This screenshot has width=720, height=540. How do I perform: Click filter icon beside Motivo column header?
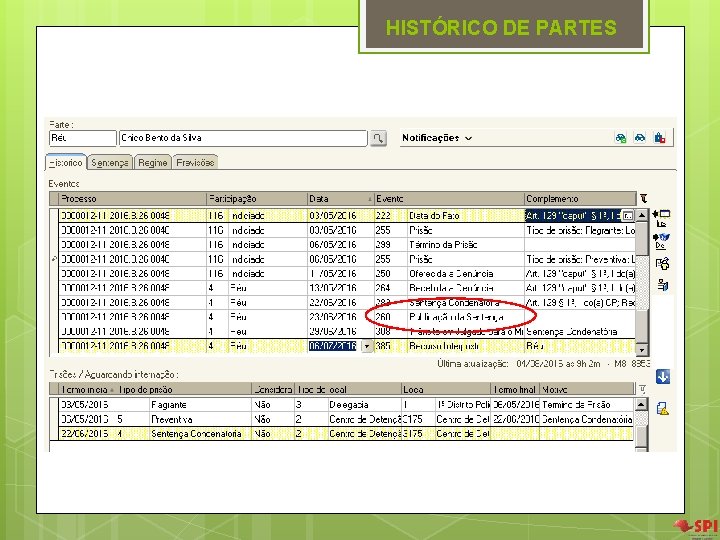pos(643,389)
